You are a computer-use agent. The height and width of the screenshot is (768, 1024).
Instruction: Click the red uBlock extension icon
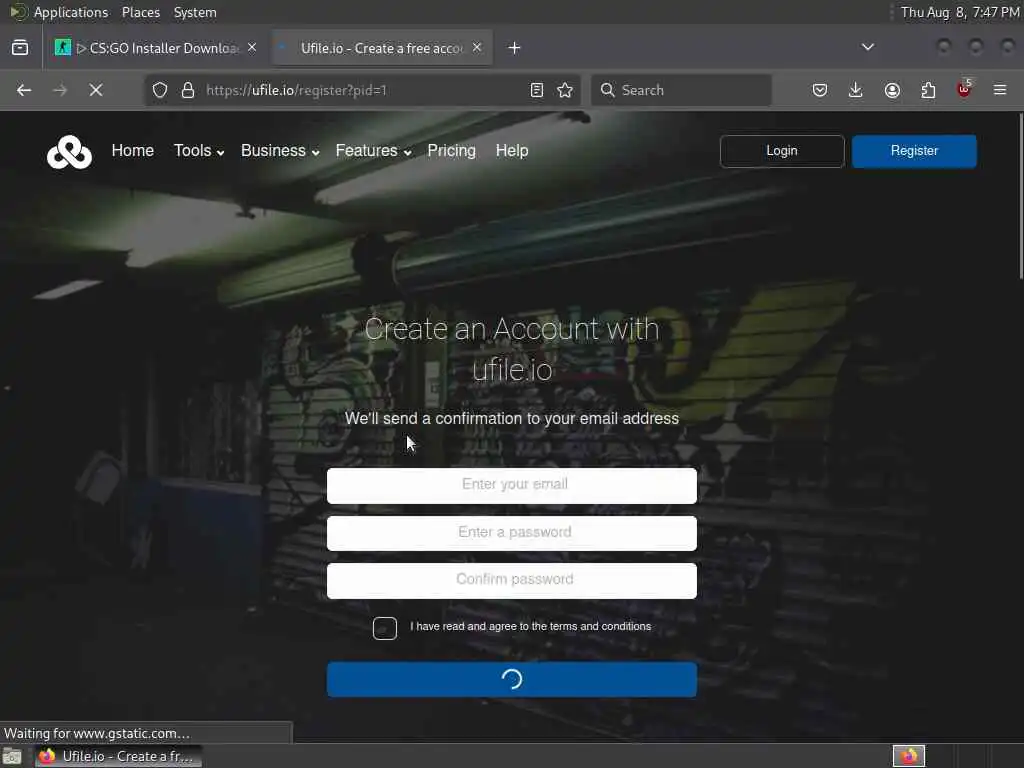pos(964,89)
